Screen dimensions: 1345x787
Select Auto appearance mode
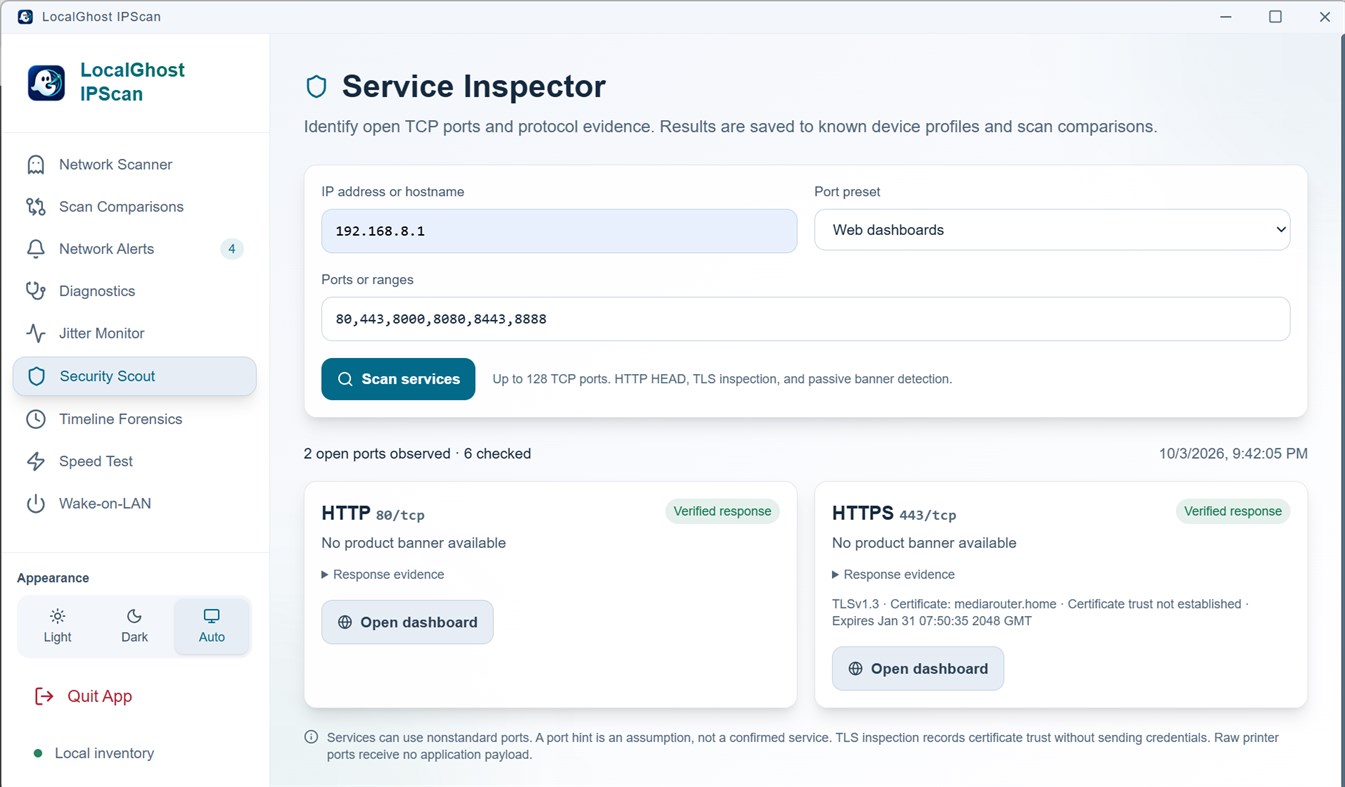point(212,626)
